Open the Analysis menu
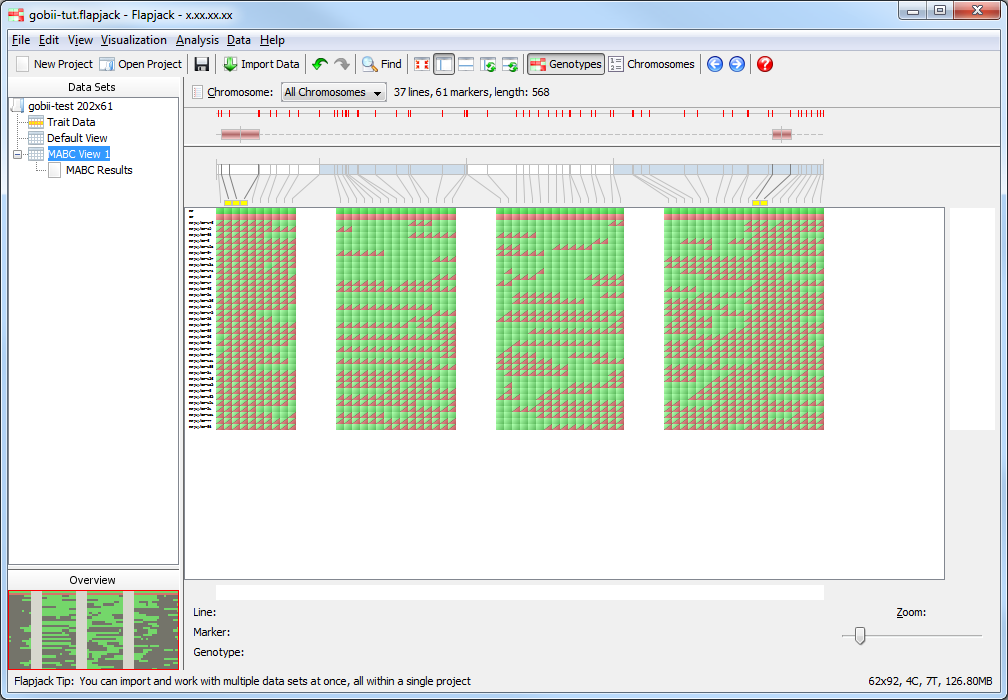 click(197, 40)
